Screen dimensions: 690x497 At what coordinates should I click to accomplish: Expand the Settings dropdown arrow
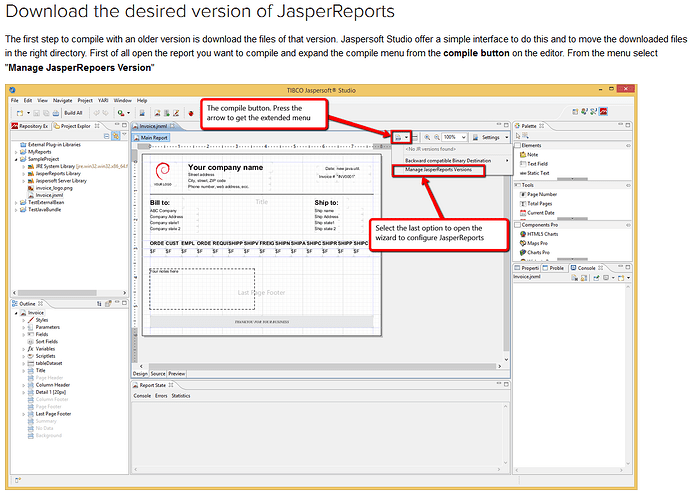coord(506,137)
